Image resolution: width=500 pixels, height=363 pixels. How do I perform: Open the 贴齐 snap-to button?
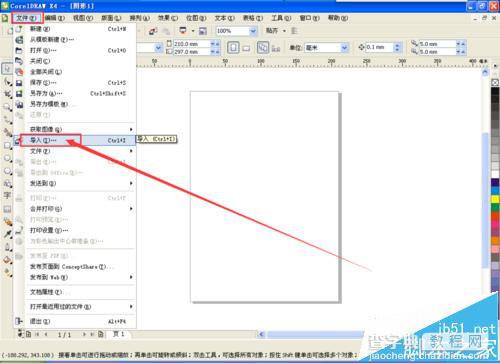tap(275, 31)
